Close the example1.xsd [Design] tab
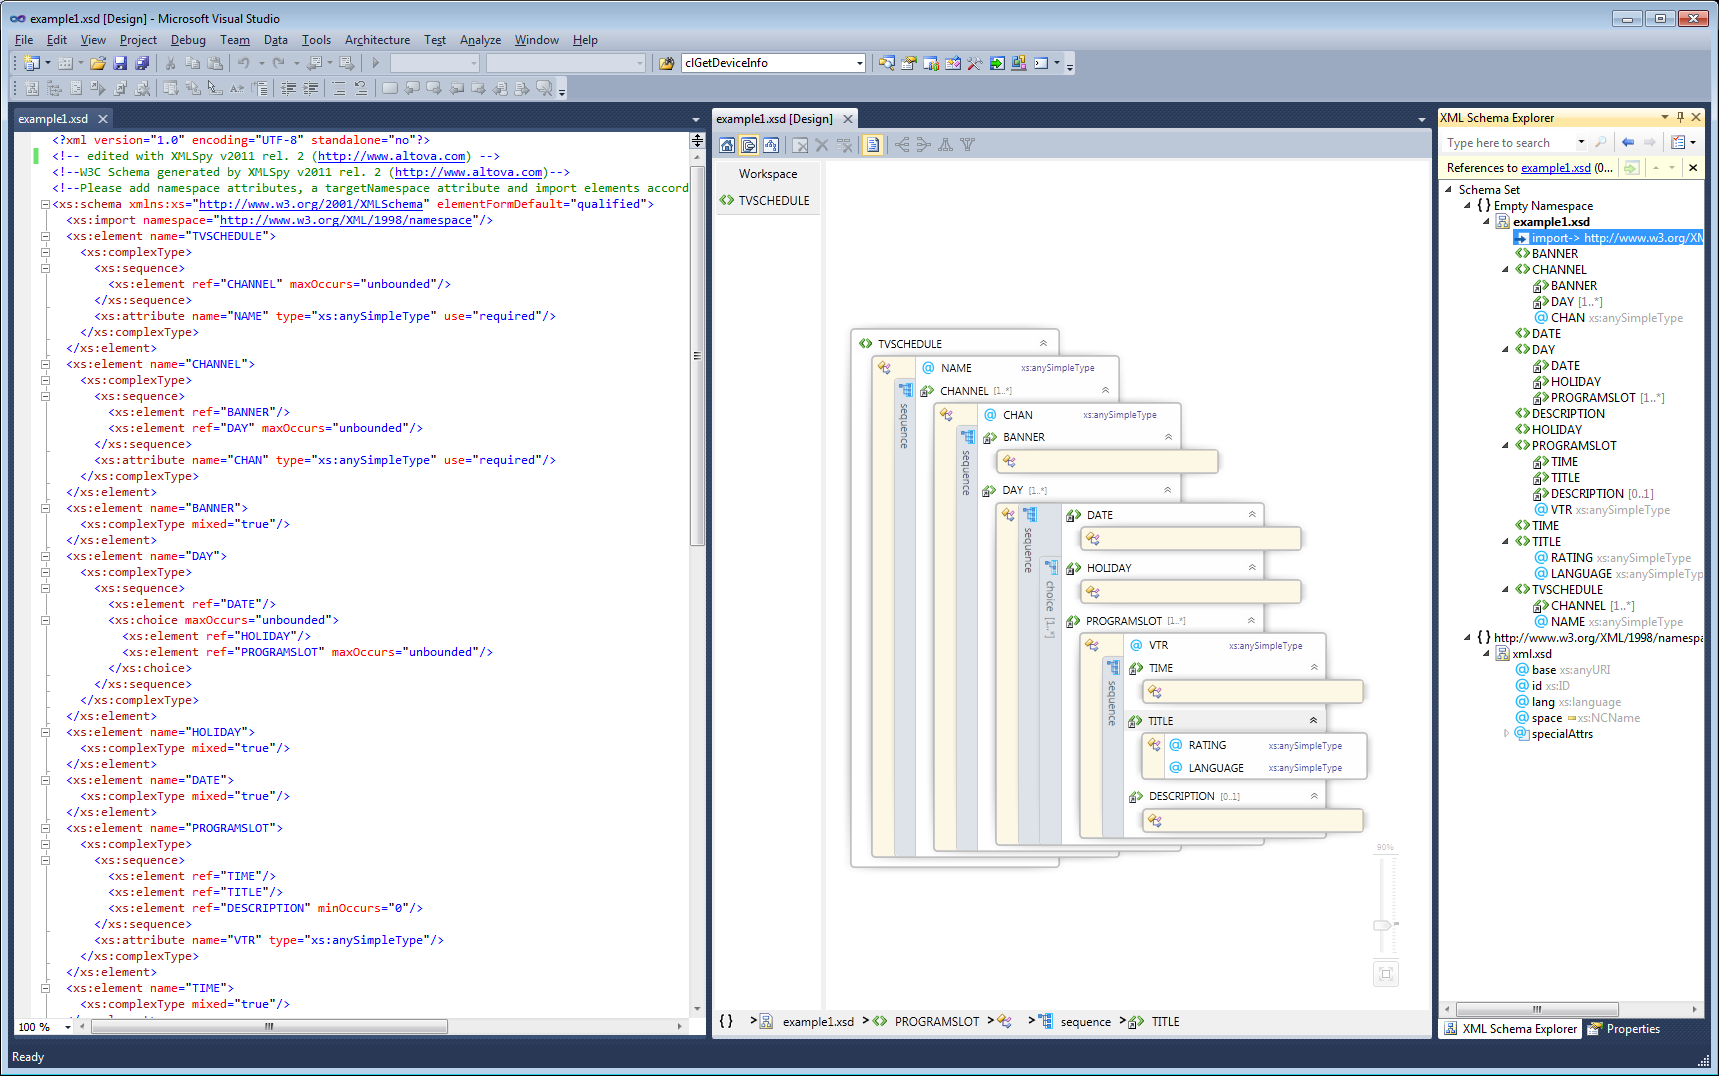 coord(848,119)
